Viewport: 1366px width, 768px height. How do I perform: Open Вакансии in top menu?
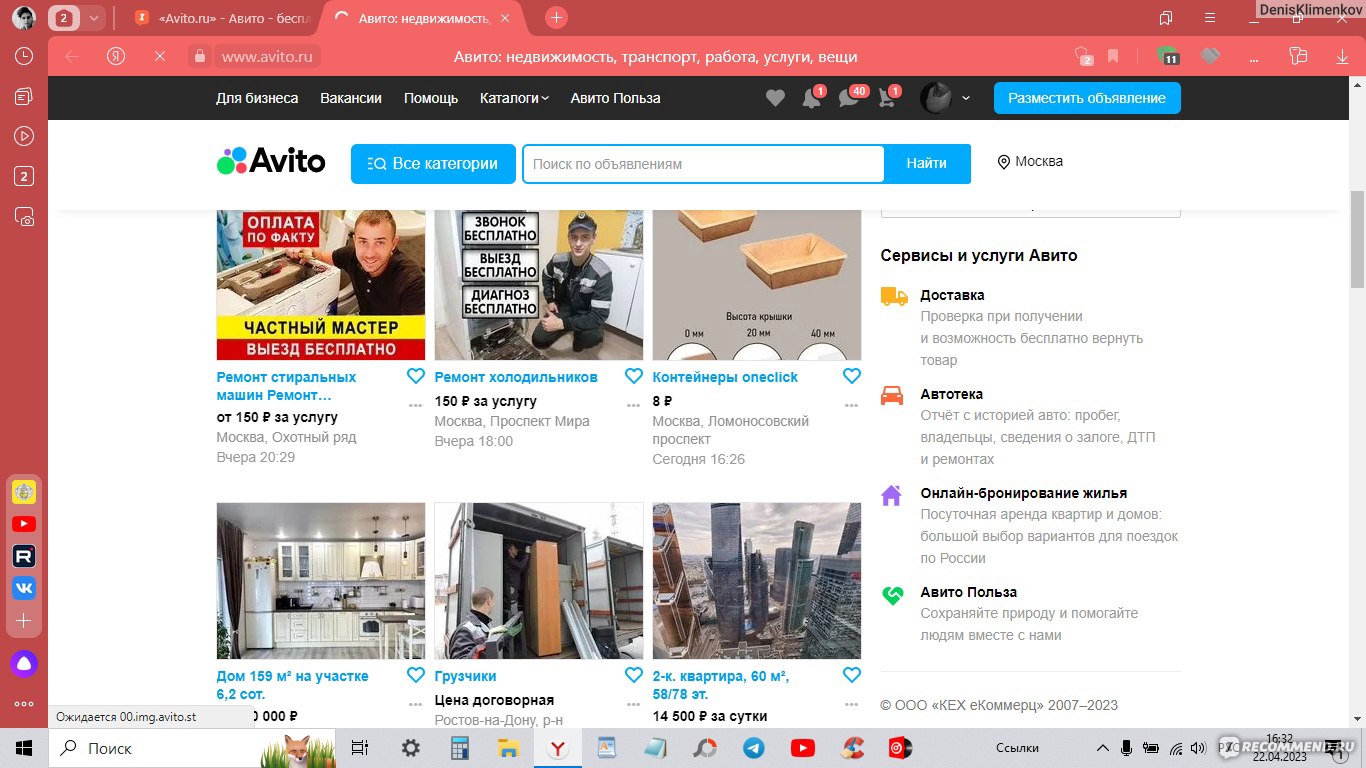351,98
